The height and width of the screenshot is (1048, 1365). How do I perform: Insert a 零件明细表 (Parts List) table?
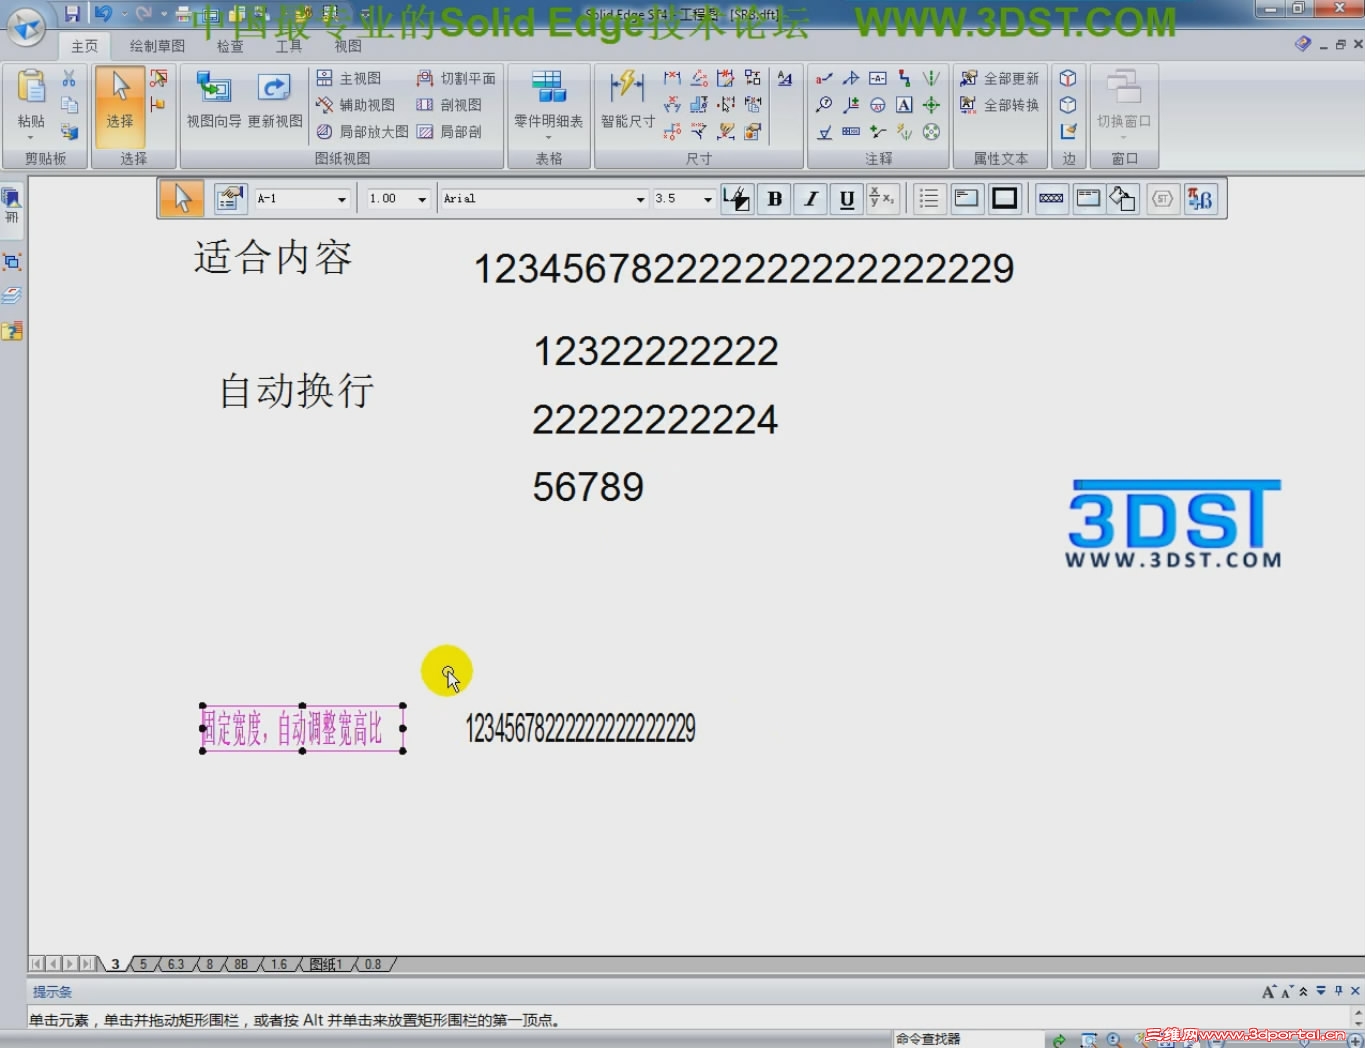click(548, 98)
